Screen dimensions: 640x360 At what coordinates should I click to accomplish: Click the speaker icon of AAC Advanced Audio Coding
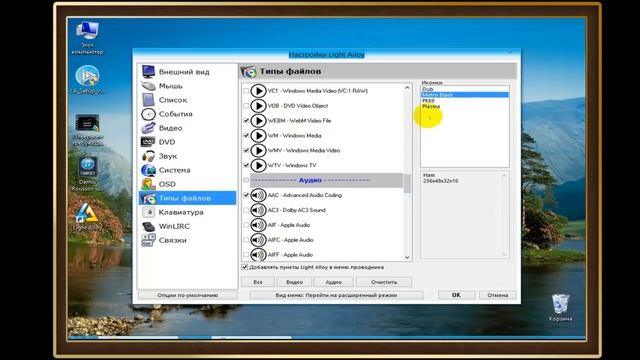(x=258, y=195)
